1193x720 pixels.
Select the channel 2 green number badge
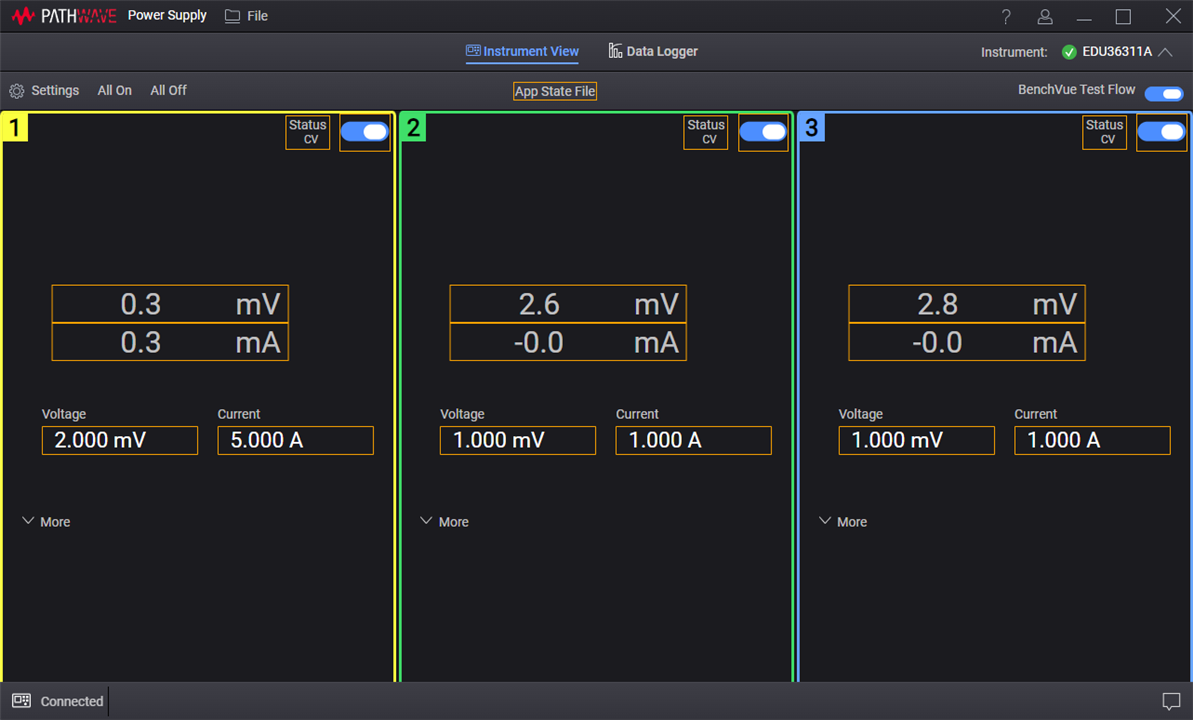point(413,127)
